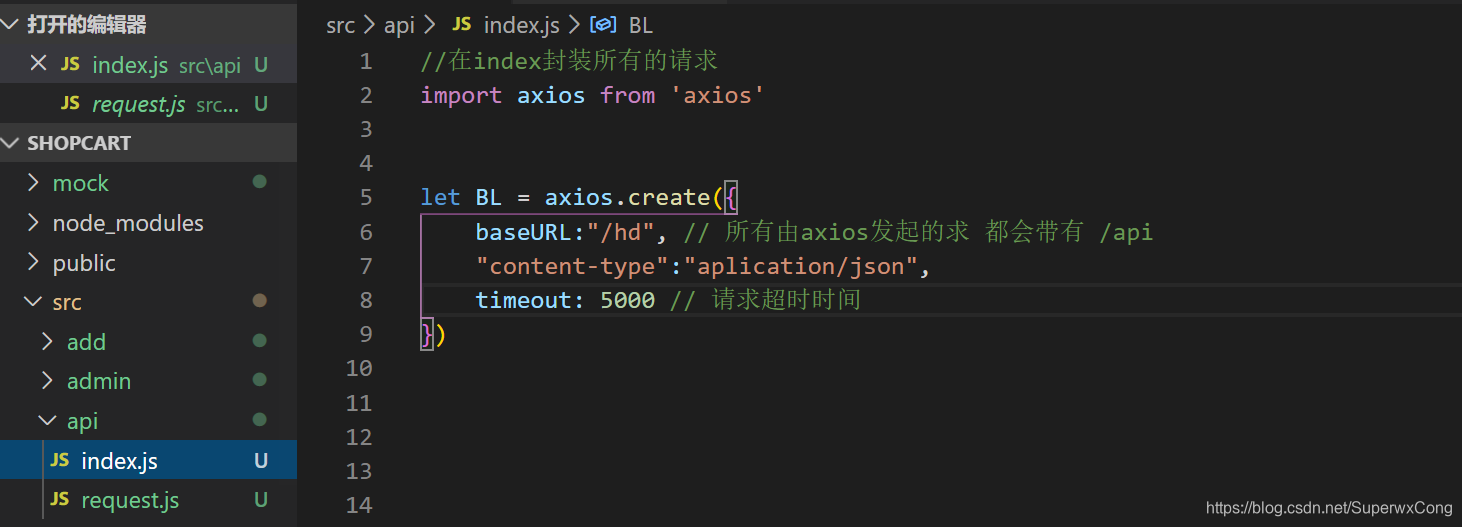The width and height of the screenshot is (1462, 527).
Task: Click modified dot beside add folder
Action: (260, 341)
